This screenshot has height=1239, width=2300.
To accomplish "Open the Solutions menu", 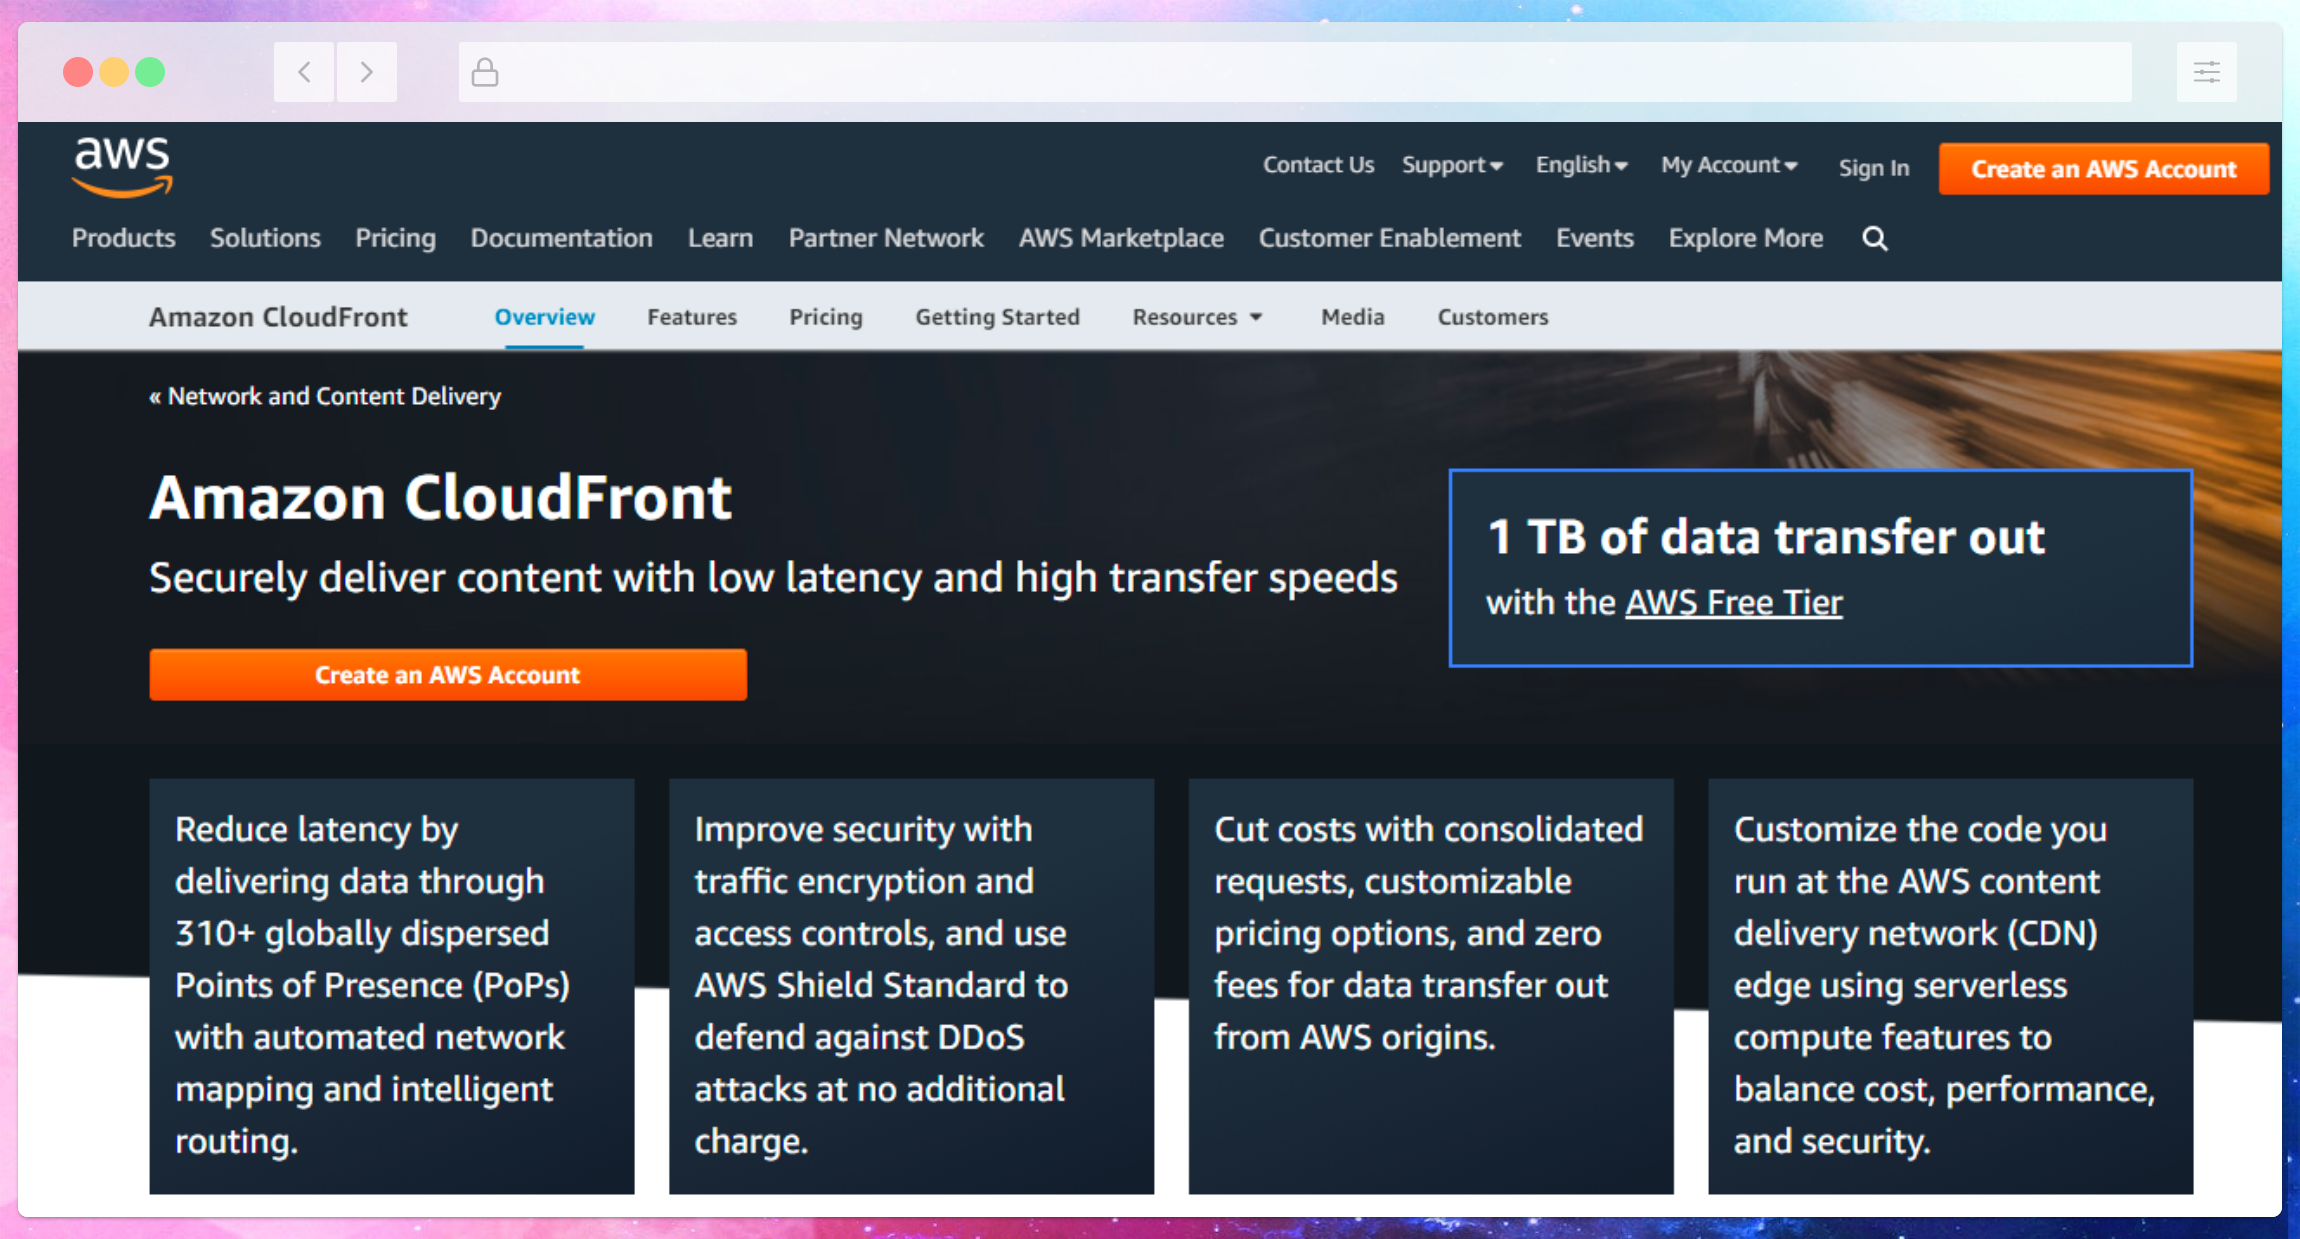I will 265,238.
